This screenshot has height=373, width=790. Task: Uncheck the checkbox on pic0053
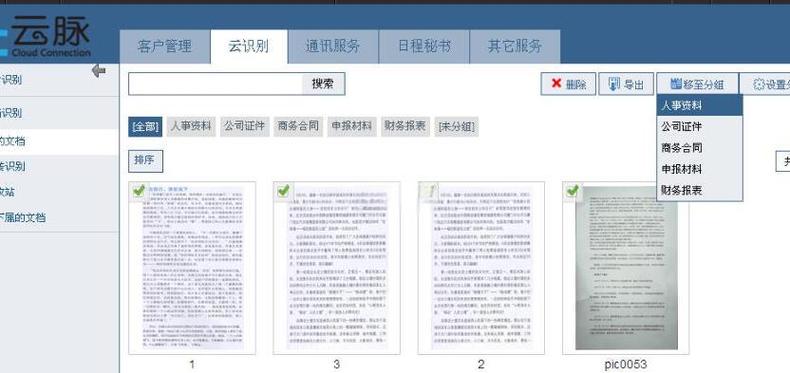573,191
